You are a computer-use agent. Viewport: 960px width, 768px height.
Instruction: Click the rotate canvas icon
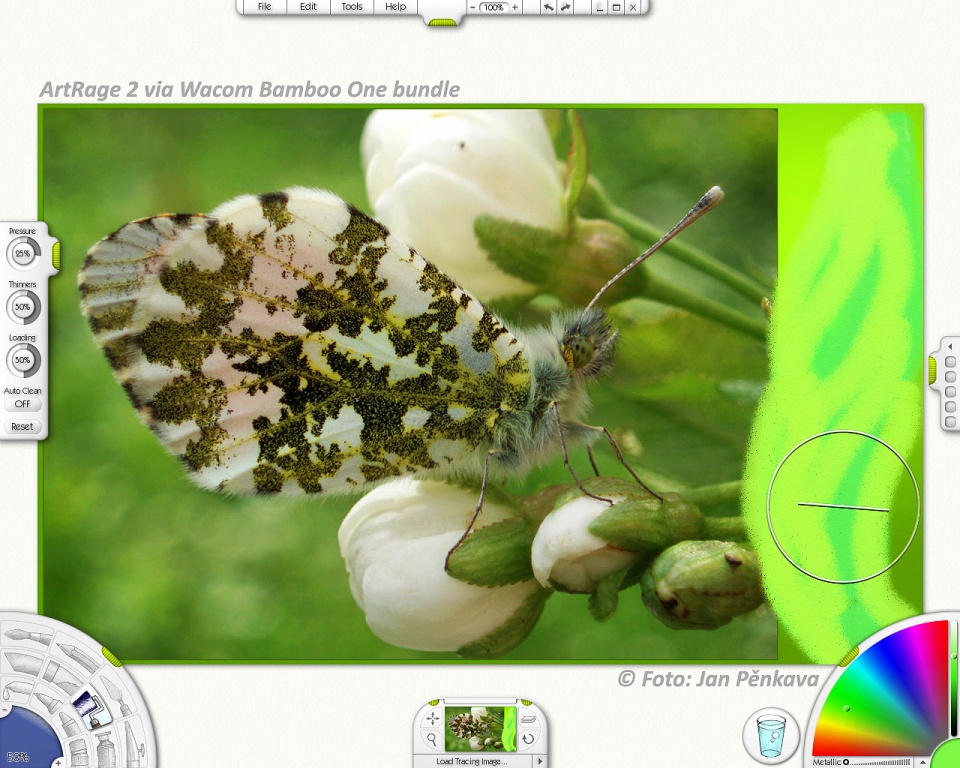[x=528, y=739]
